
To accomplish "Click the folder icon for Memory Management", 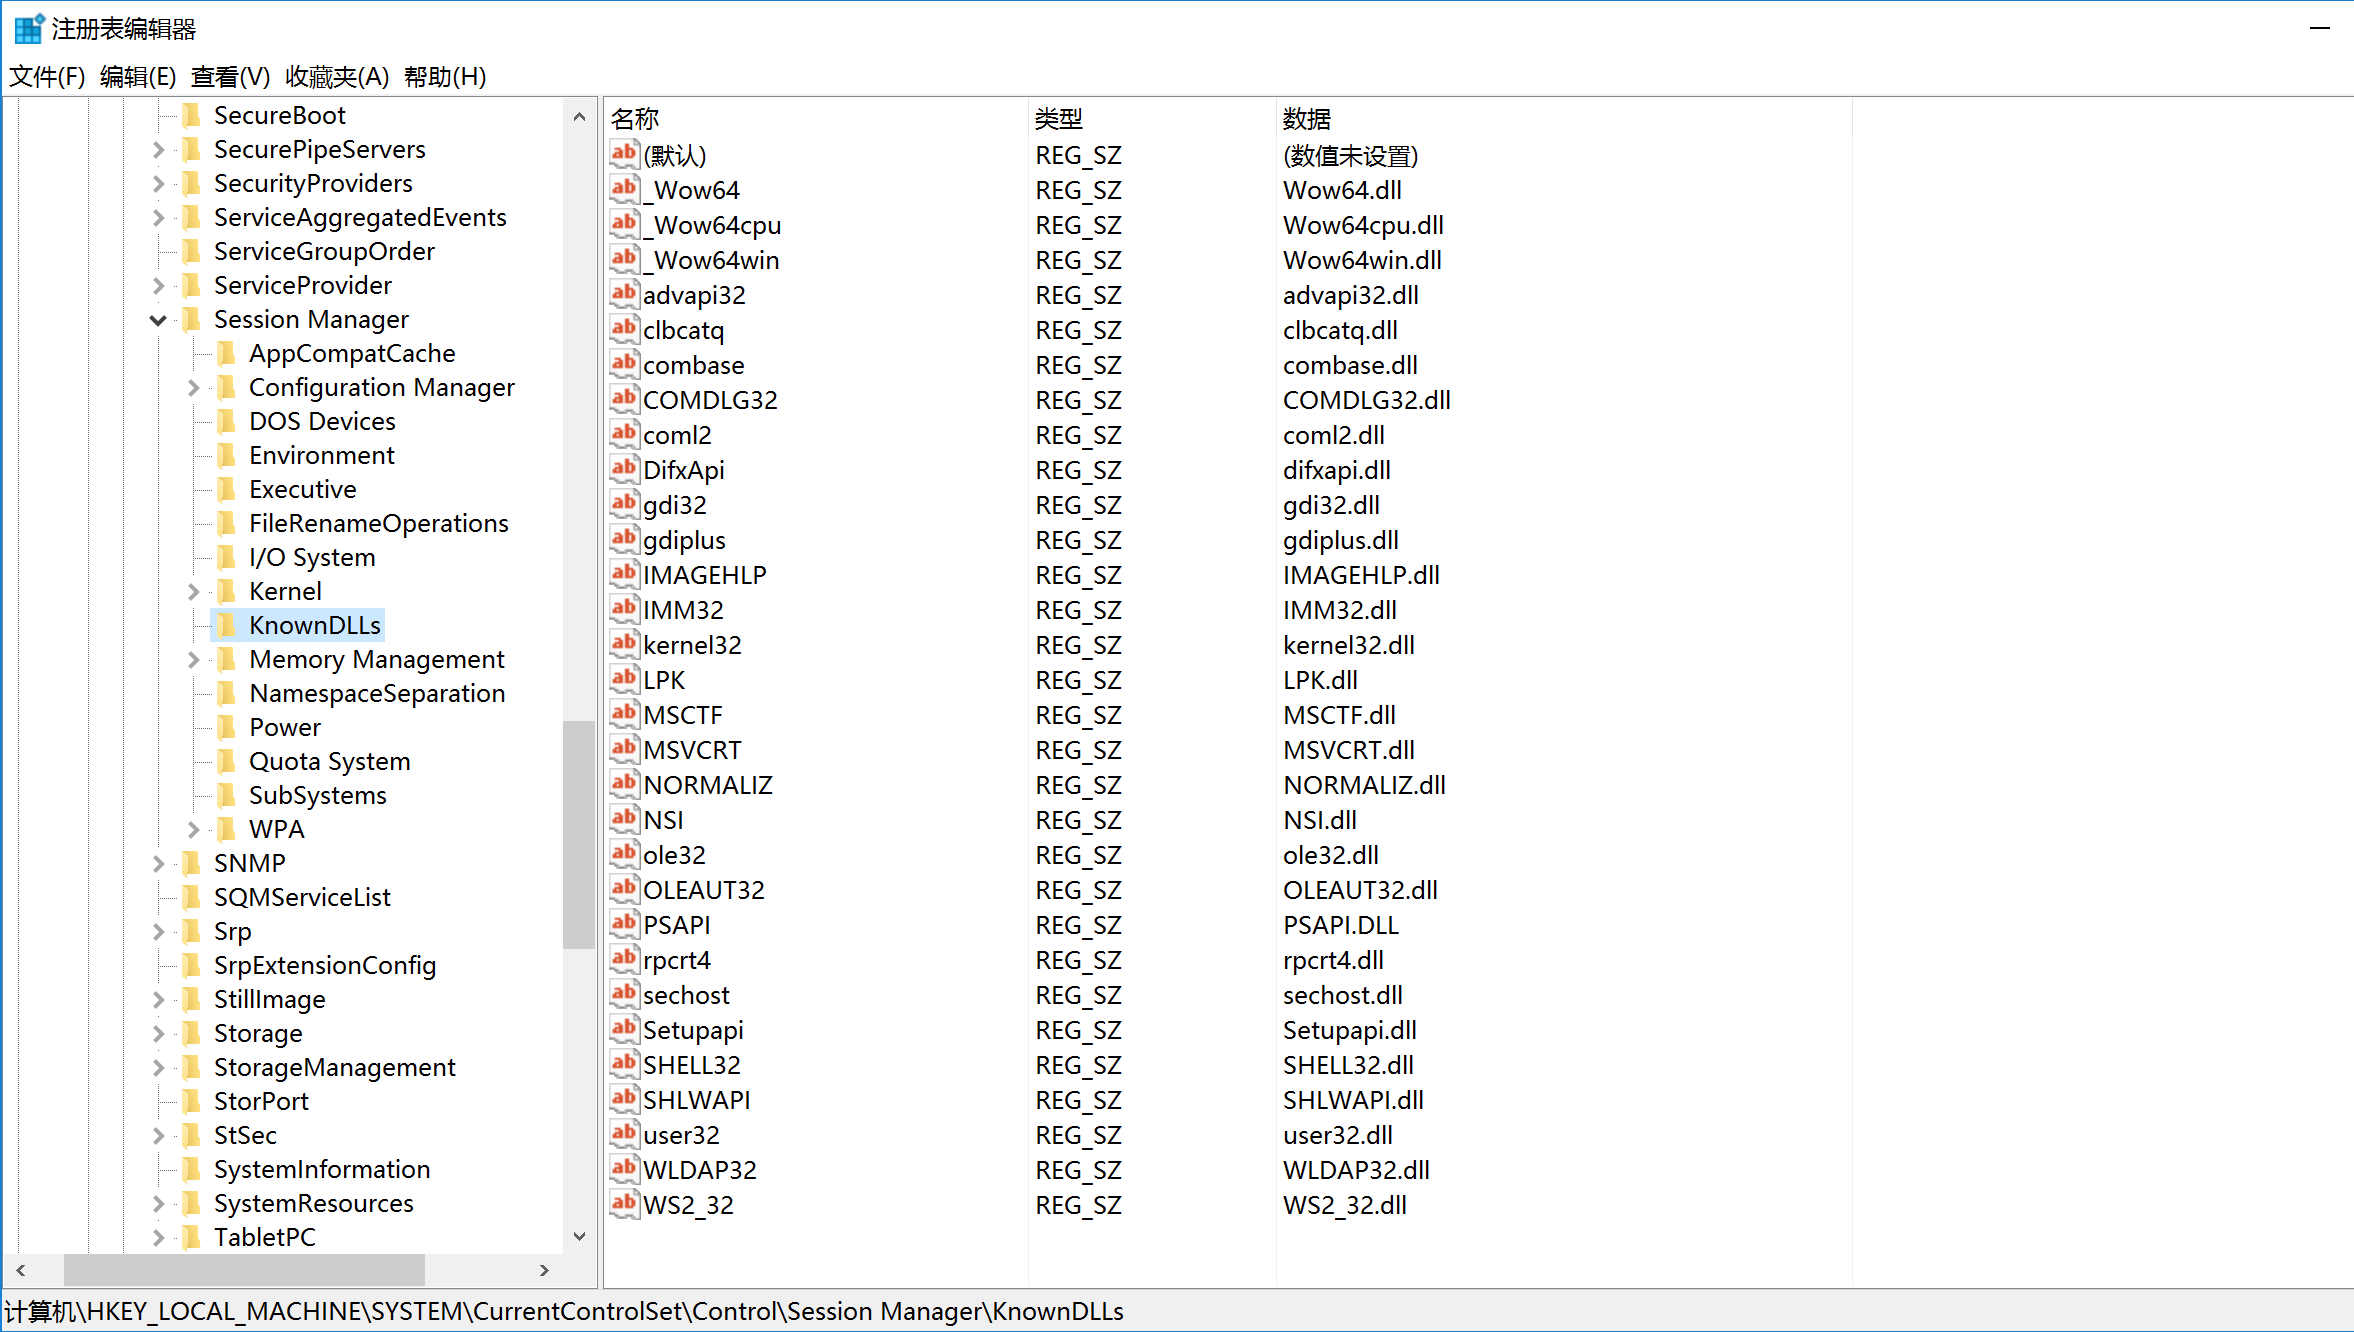I will [x=228, y=659].
